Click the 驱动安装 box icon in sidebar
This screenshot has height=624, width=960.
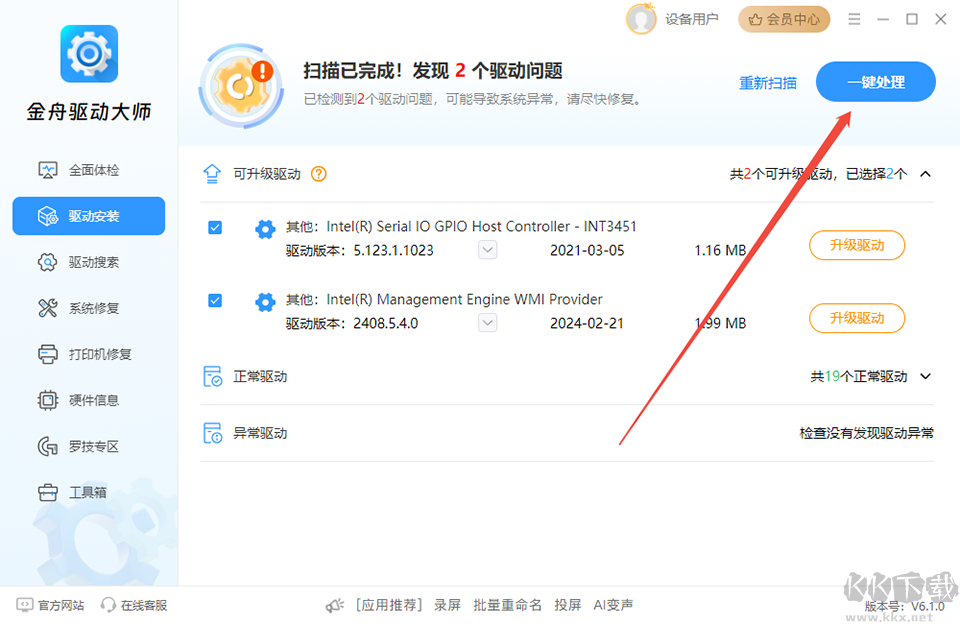point(48,216)
